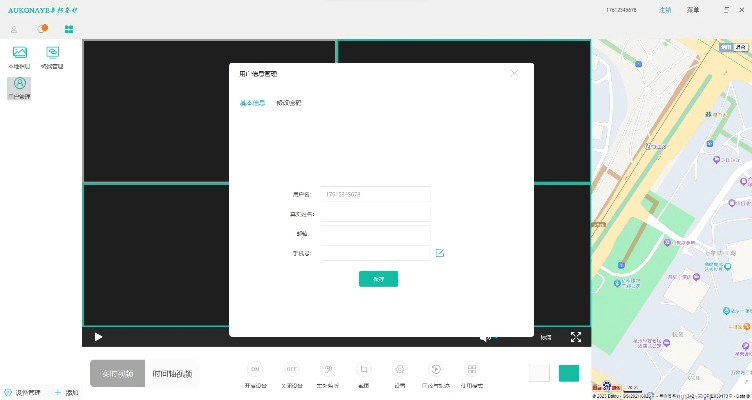This screenshot has width=752, height=400.
Task: Open the video management sidebar icon
Action: [x=51, y=54]
